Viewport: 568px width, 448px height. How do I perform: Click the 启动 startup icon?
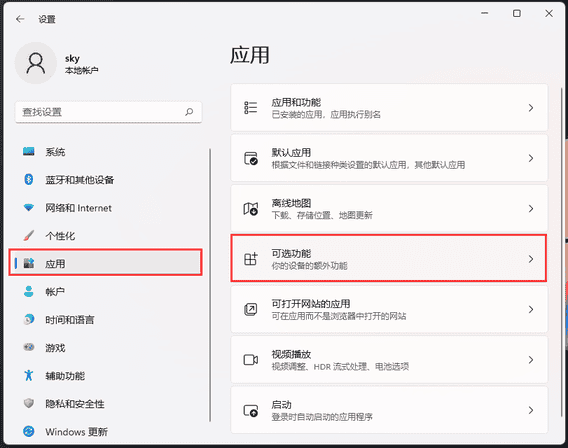click(251, 410)
